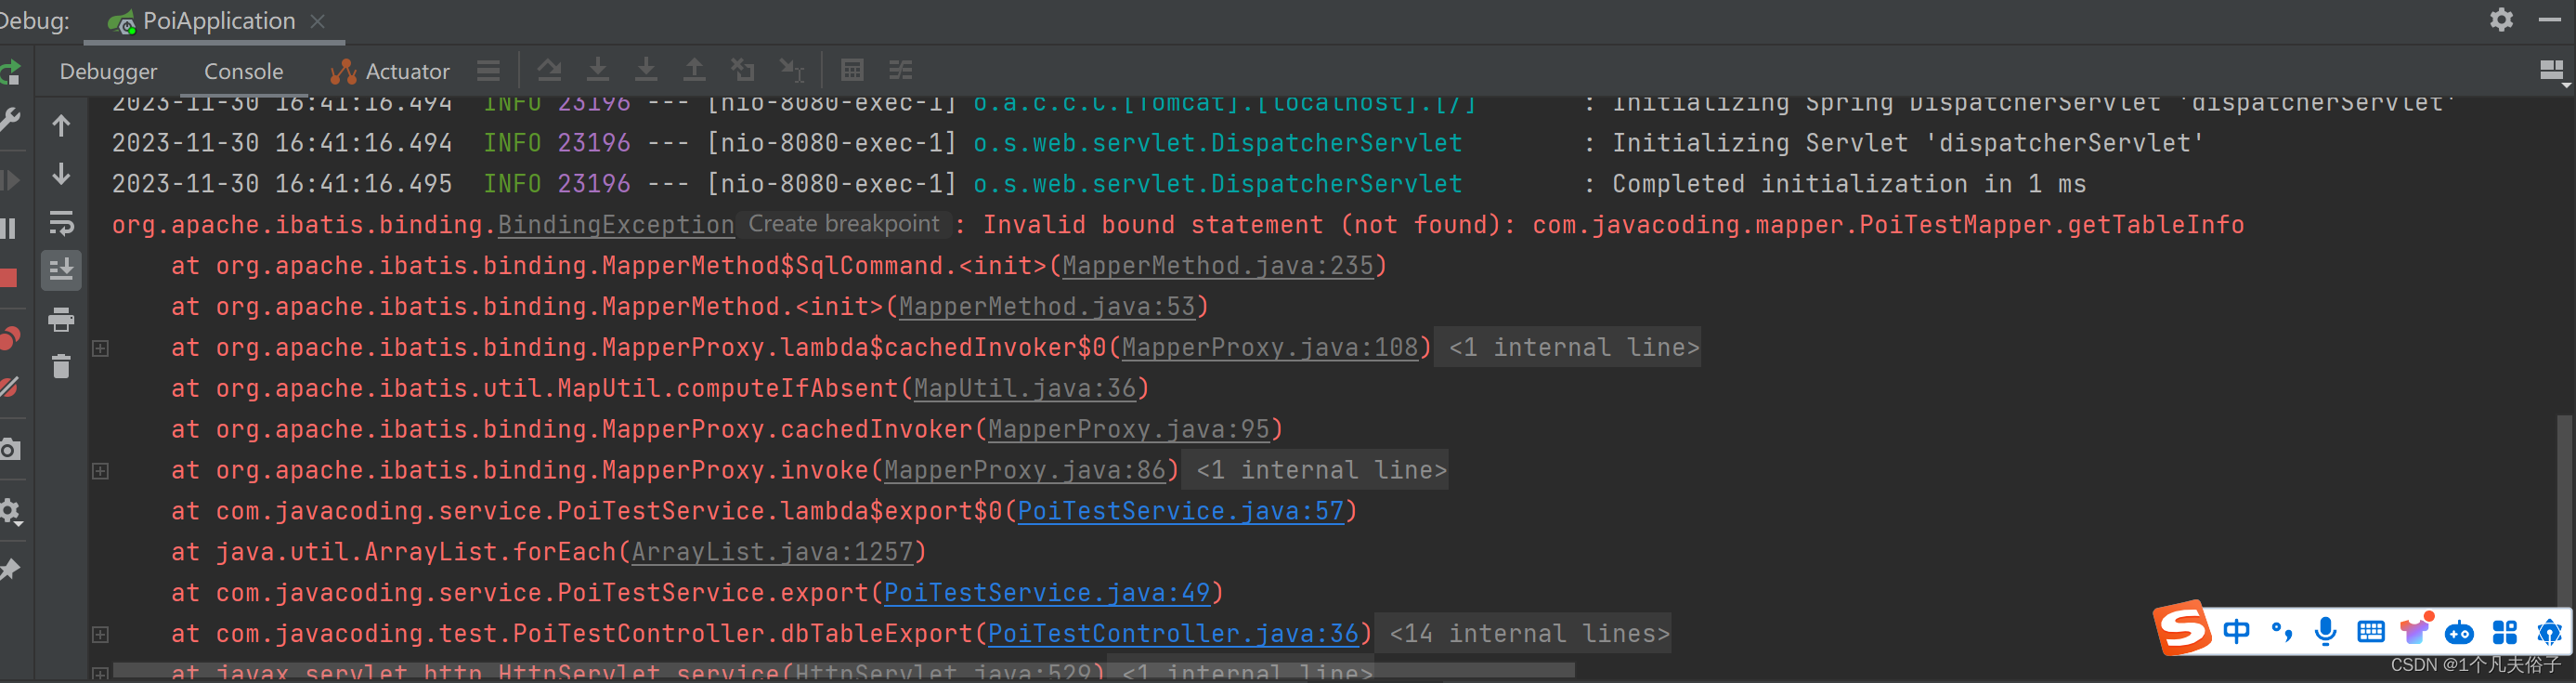2576x683 pixels.
Task: Pause the program
Action: [x=8, y=229]
